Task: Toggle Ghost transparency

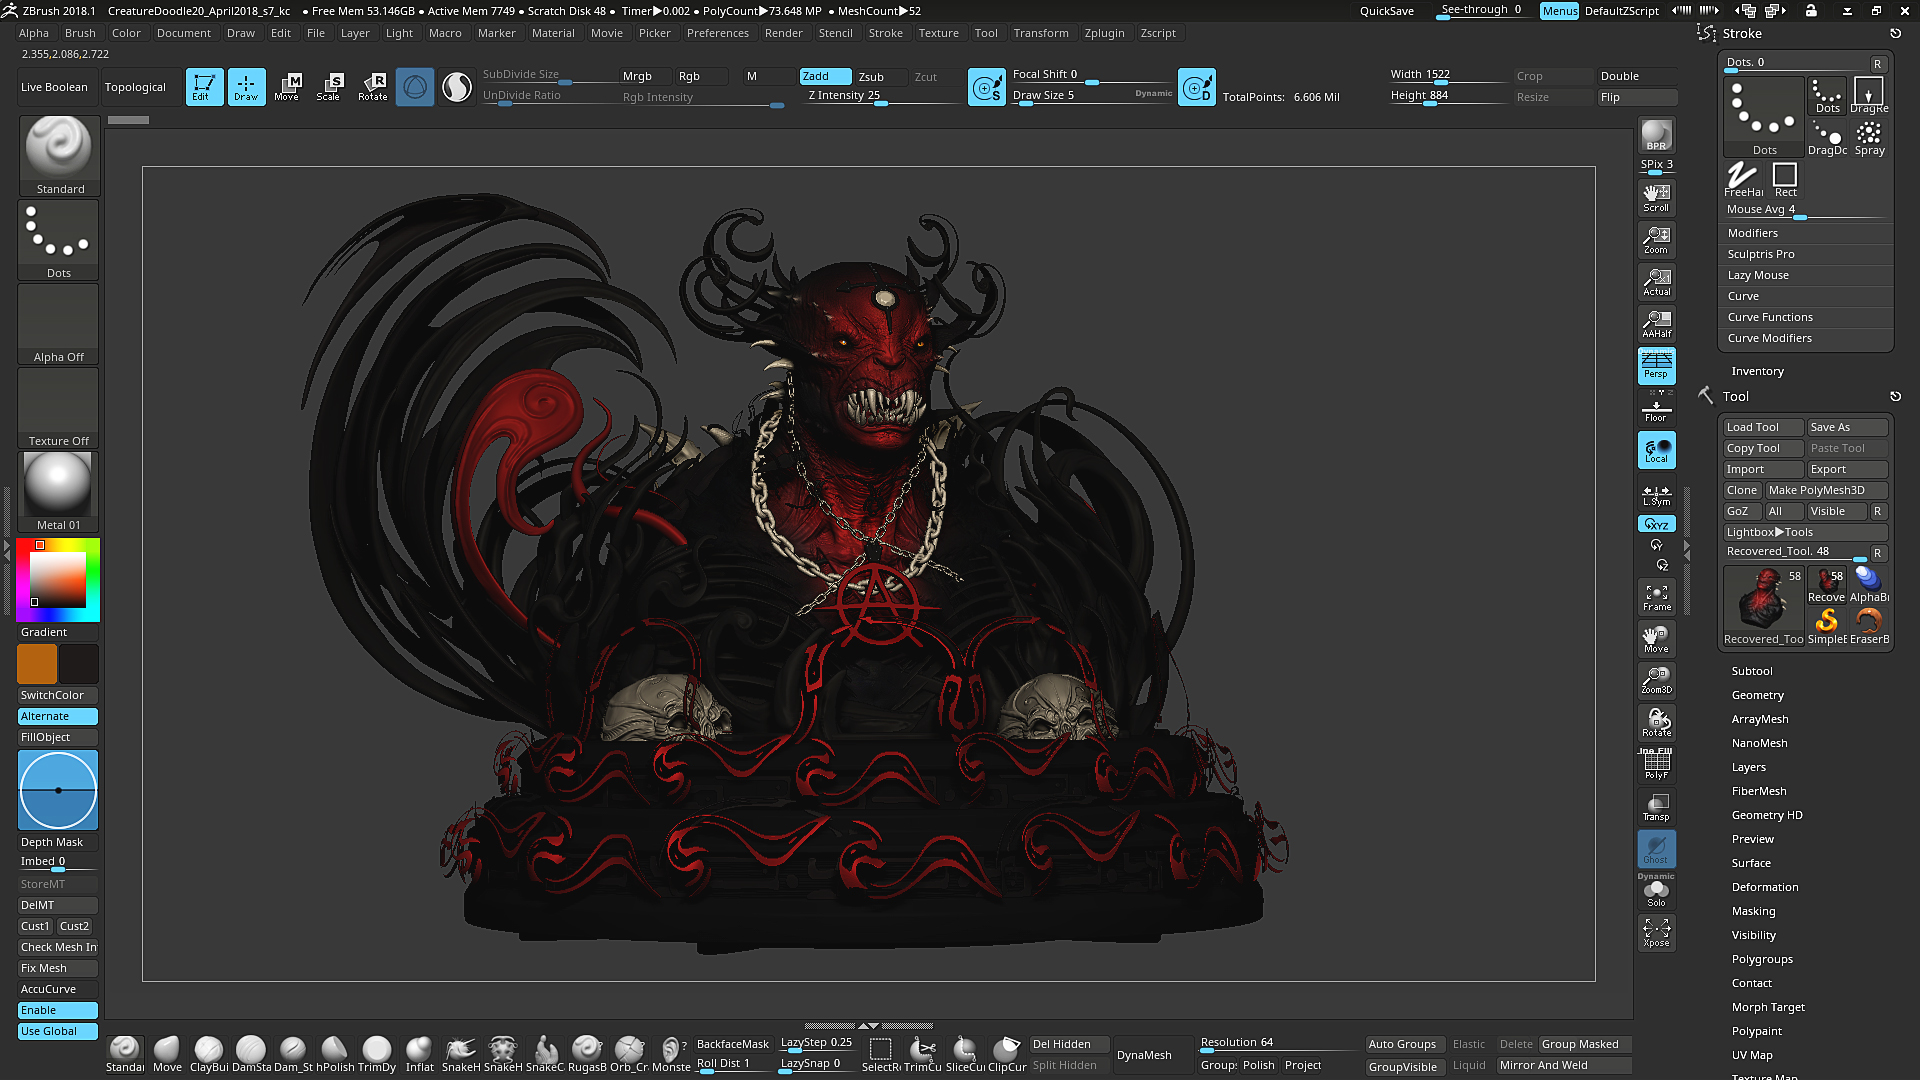Action: [1656, 848]
